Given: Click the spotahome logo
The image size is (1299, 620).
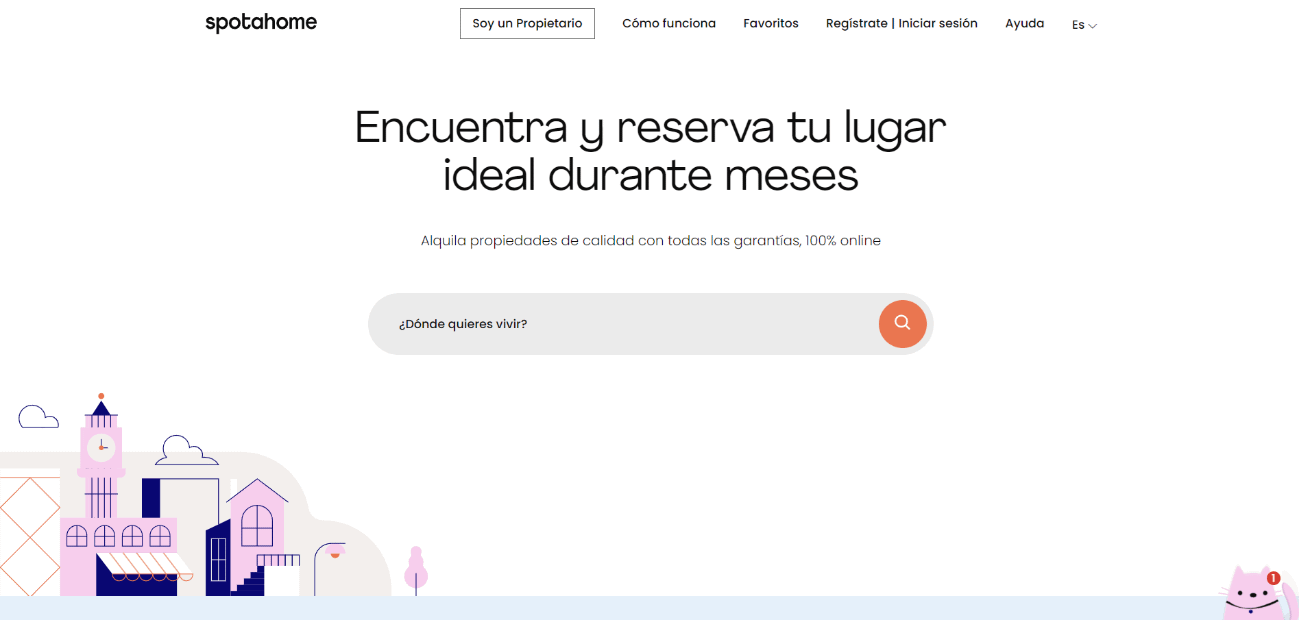Looking at the screenshot, I should (x=261, y=23).
